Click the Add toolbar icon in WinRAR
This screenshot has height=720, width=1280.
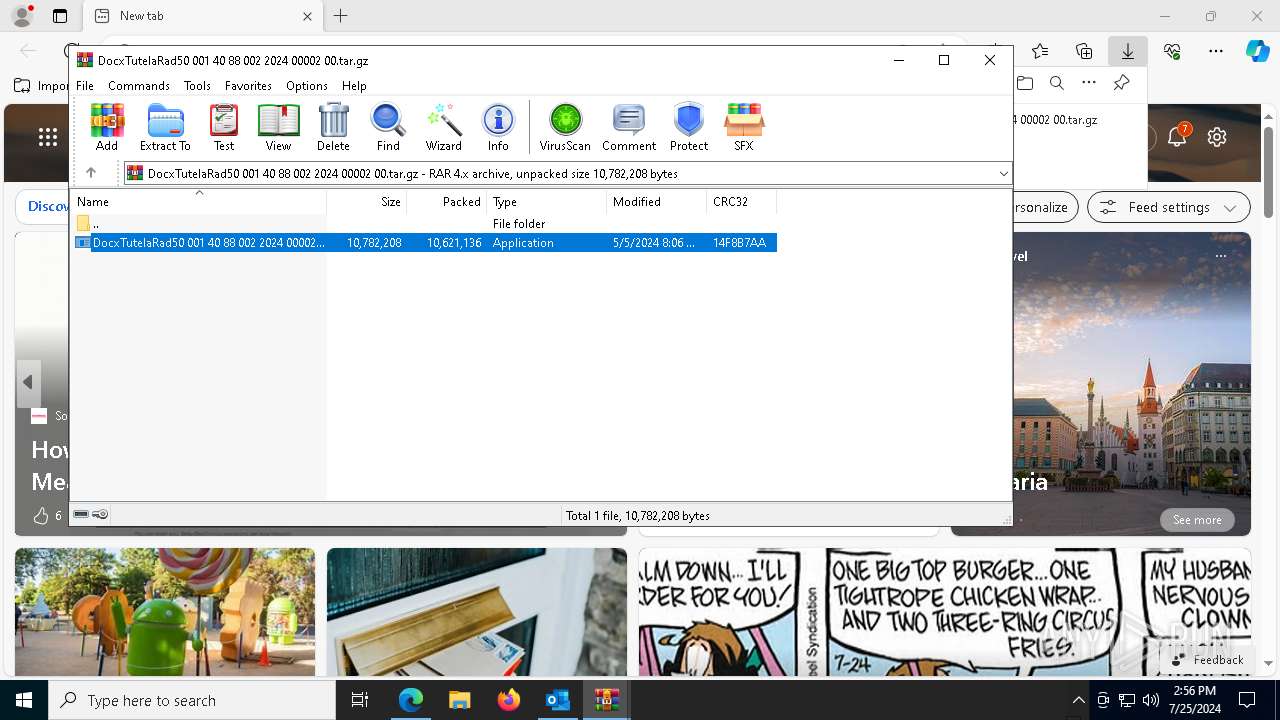107,127
